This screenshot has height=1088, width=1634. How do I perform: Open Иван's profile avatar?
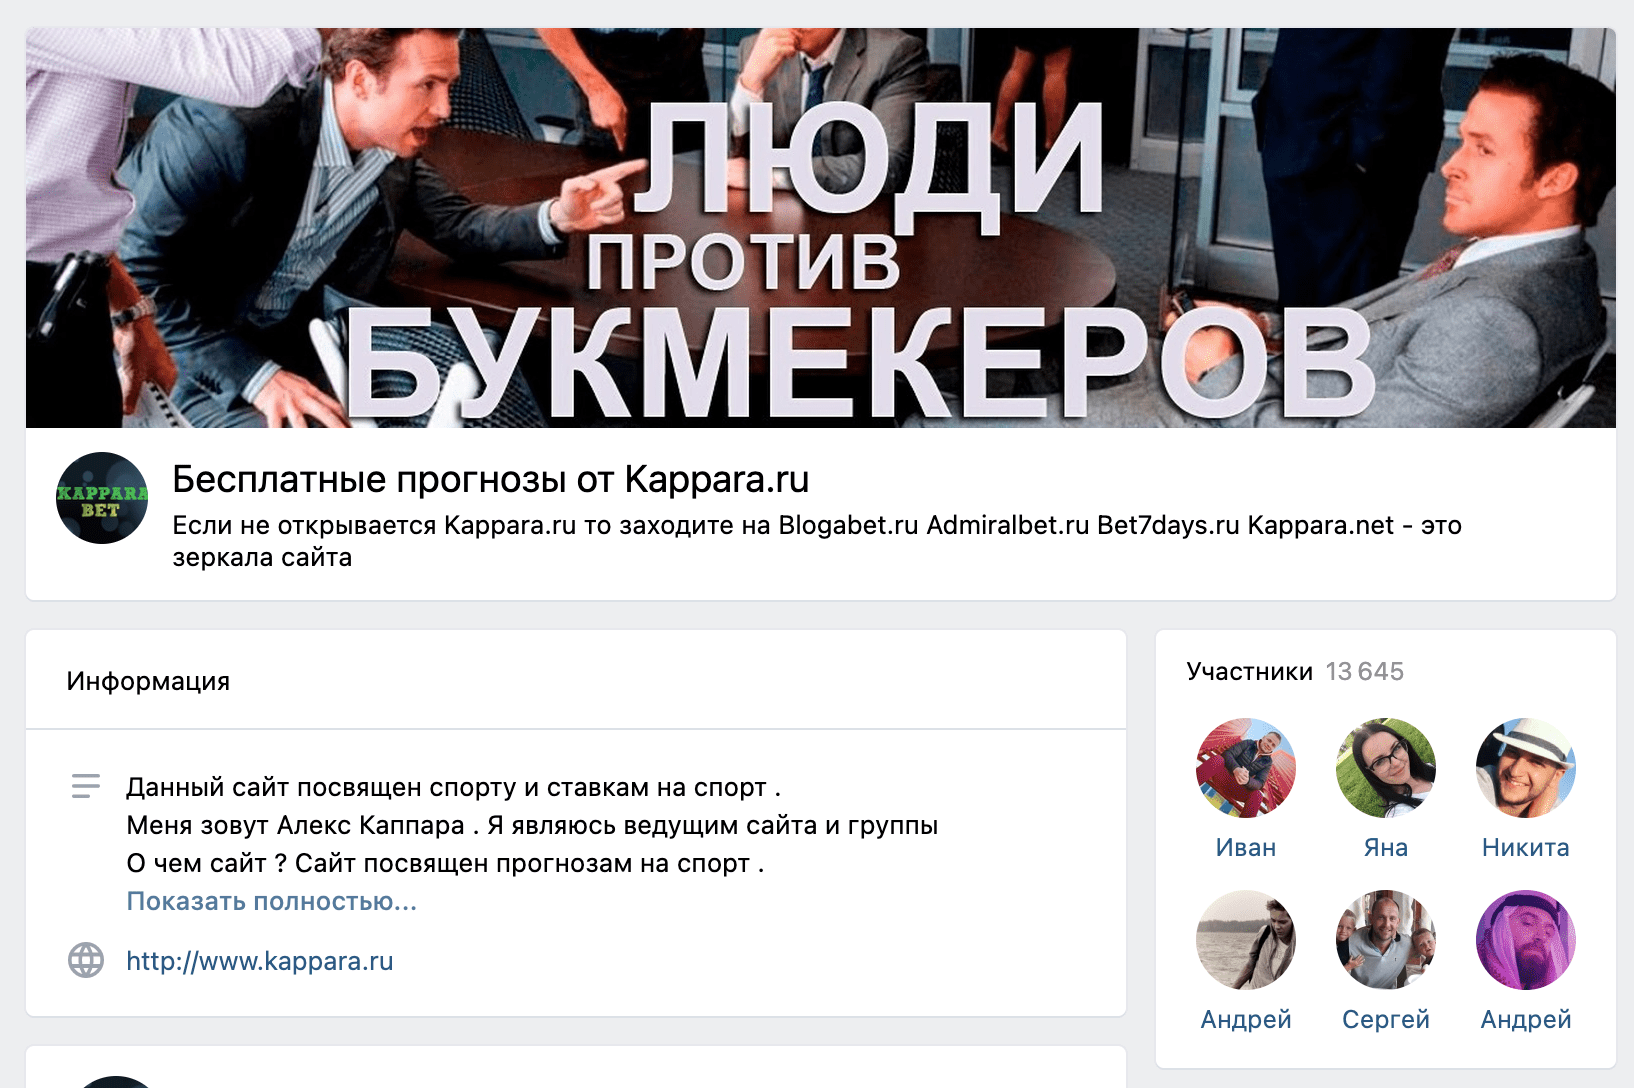coord(1246,768)
